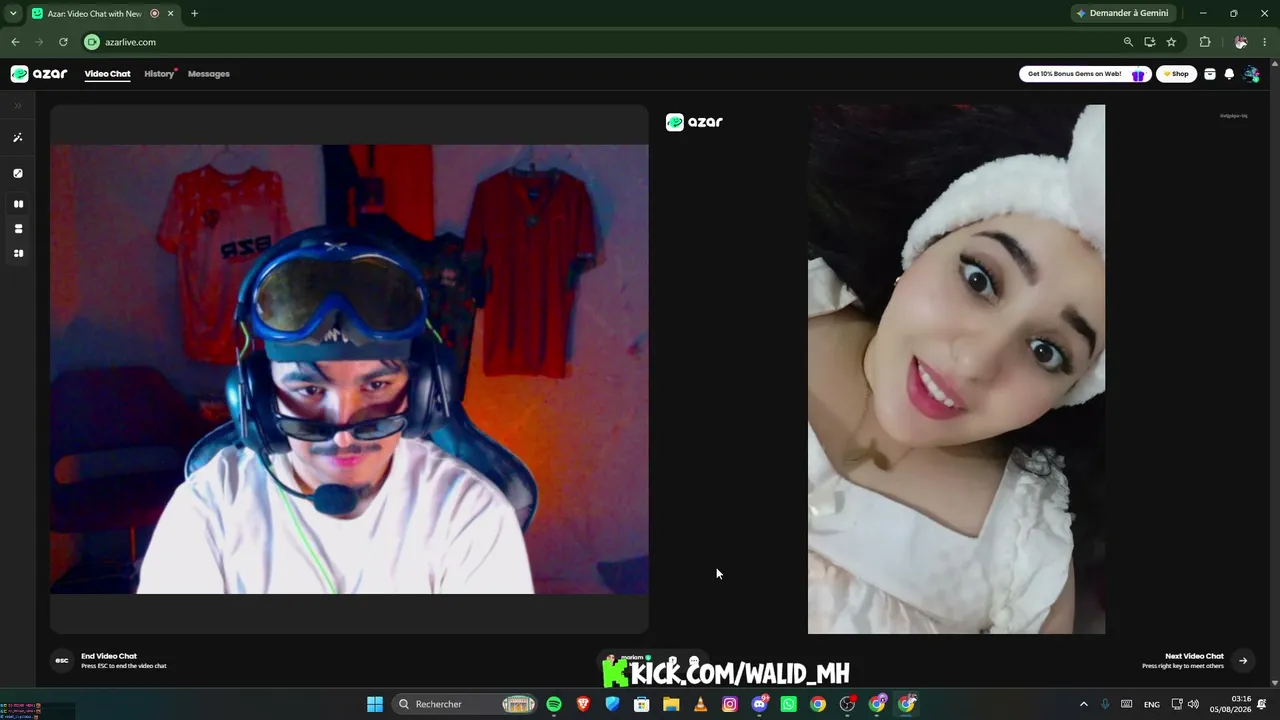
Task: Open Spotify from the taskbar
Action: tap(554, 704)
